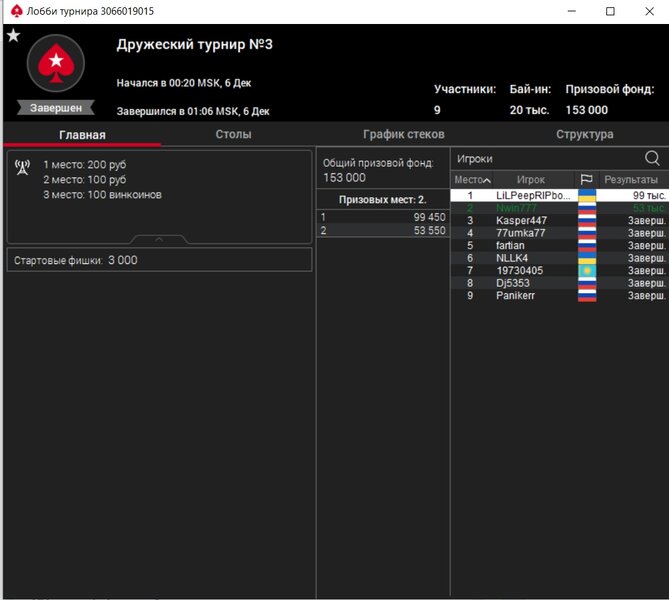This screenshot has height=600, width=669.
Task: Select player Nwin777 row
Action: coord(559,208)
